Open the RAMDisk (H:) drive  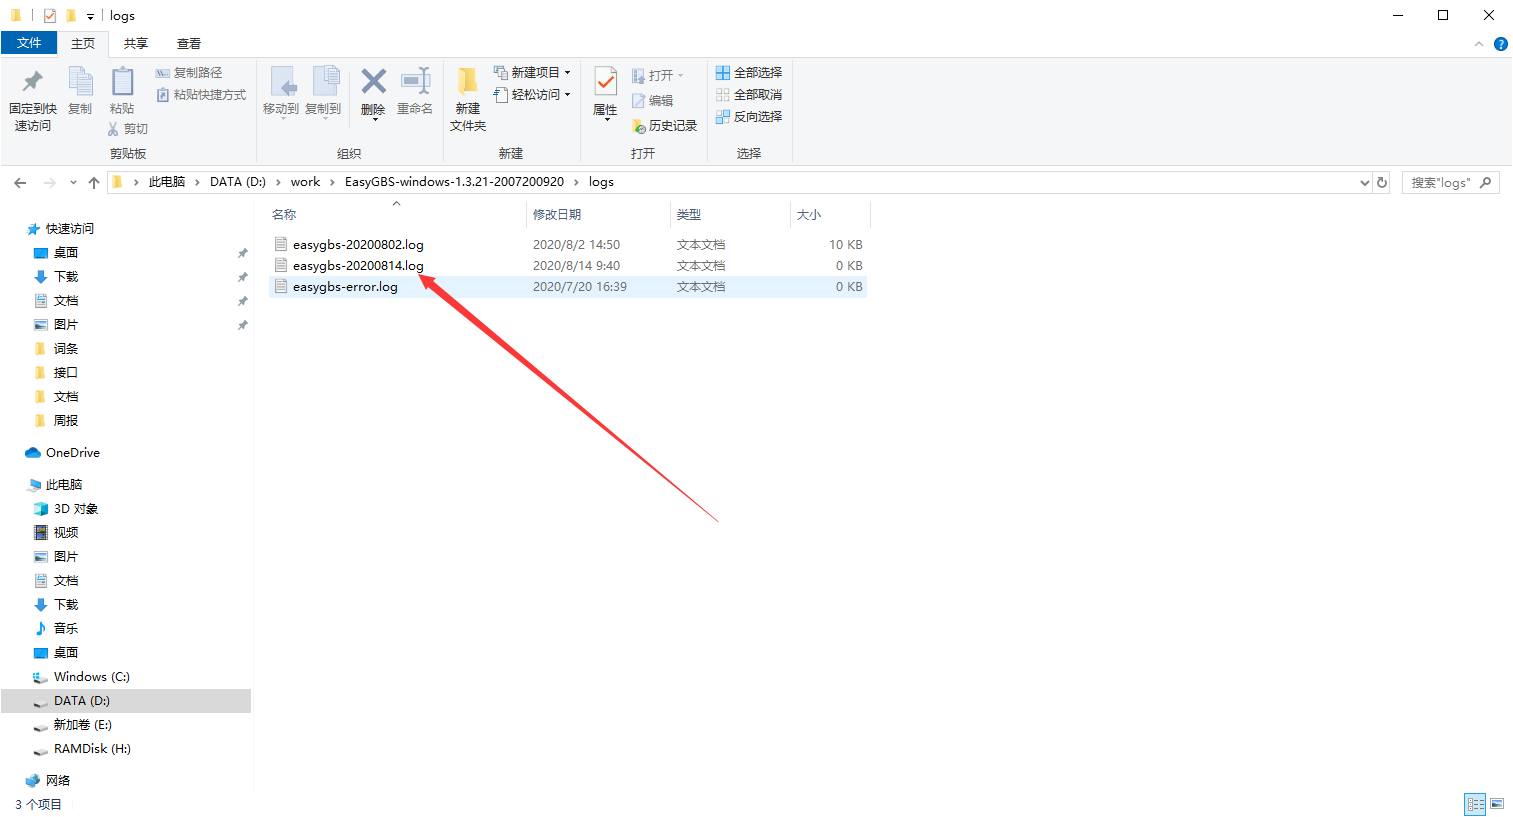click(82, 749)
